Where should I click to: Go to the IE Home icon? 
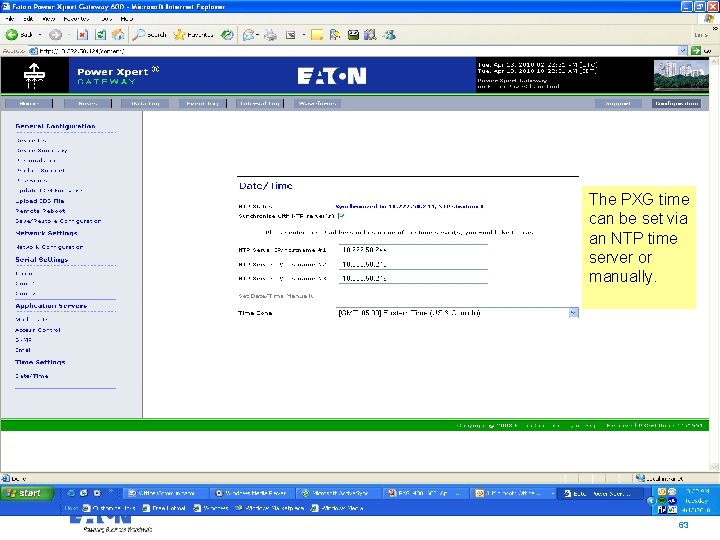point(118,34)
